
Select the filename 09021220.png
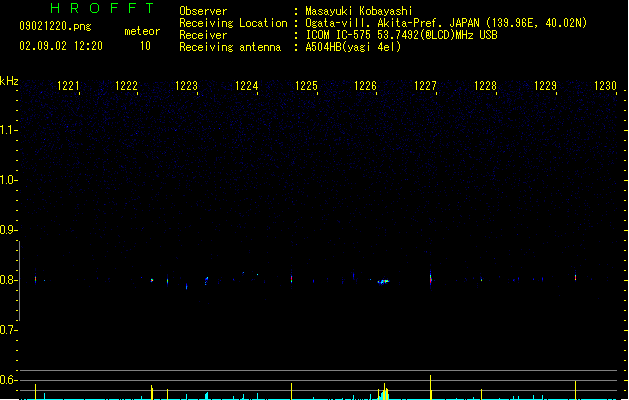(x=55, y=26)
